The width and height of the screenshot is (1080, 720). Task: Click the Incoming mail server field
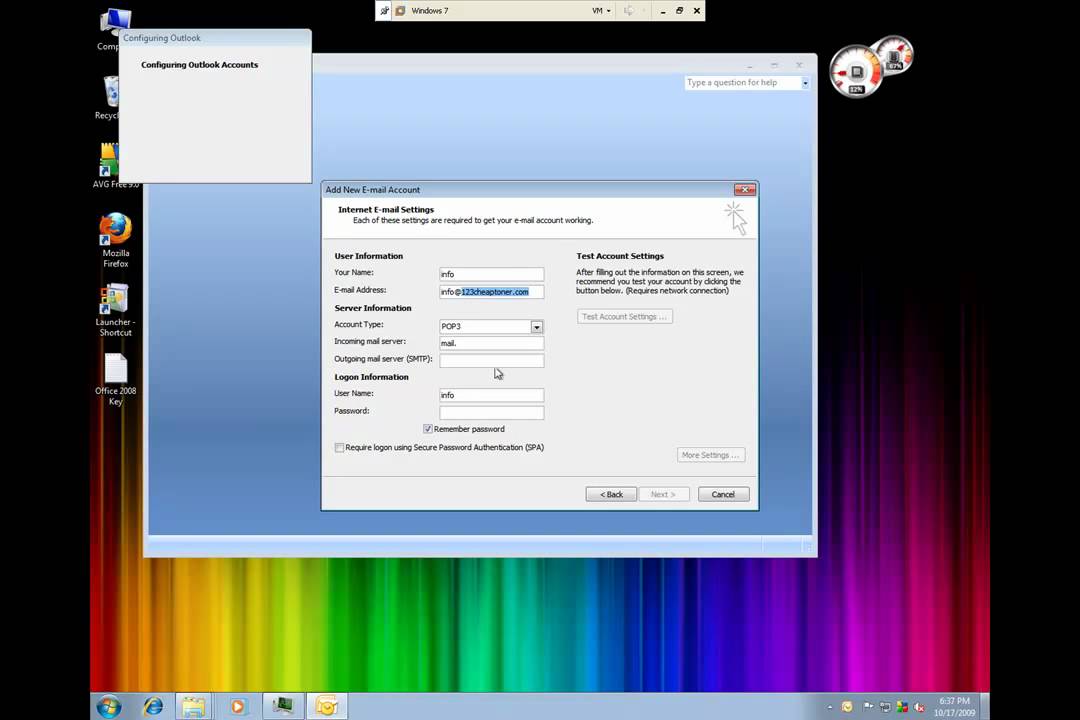point(492,343)
